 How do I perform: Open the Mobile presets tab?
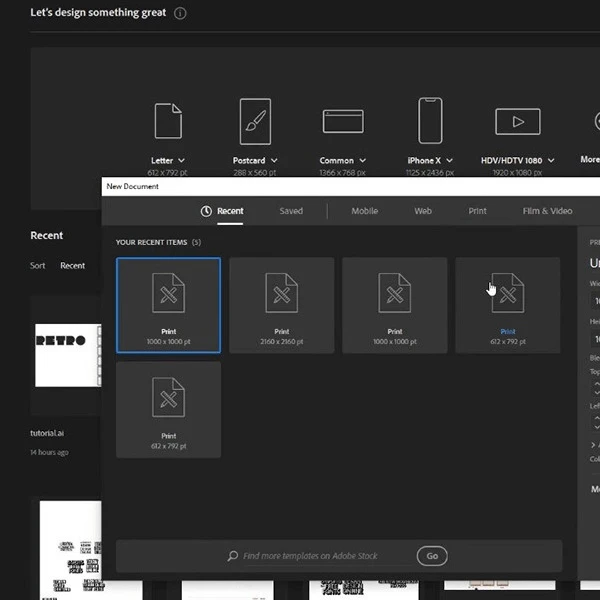[364, 211]
